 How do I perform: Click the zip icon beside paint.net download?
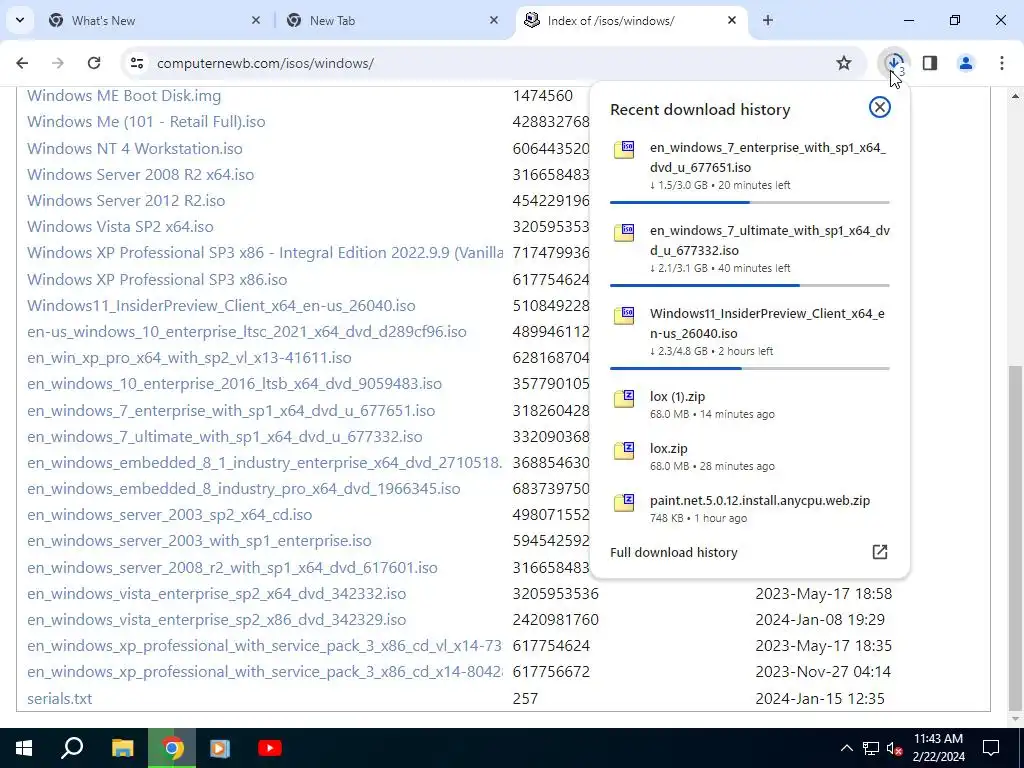pyautogui.click(x=624, y=502)
